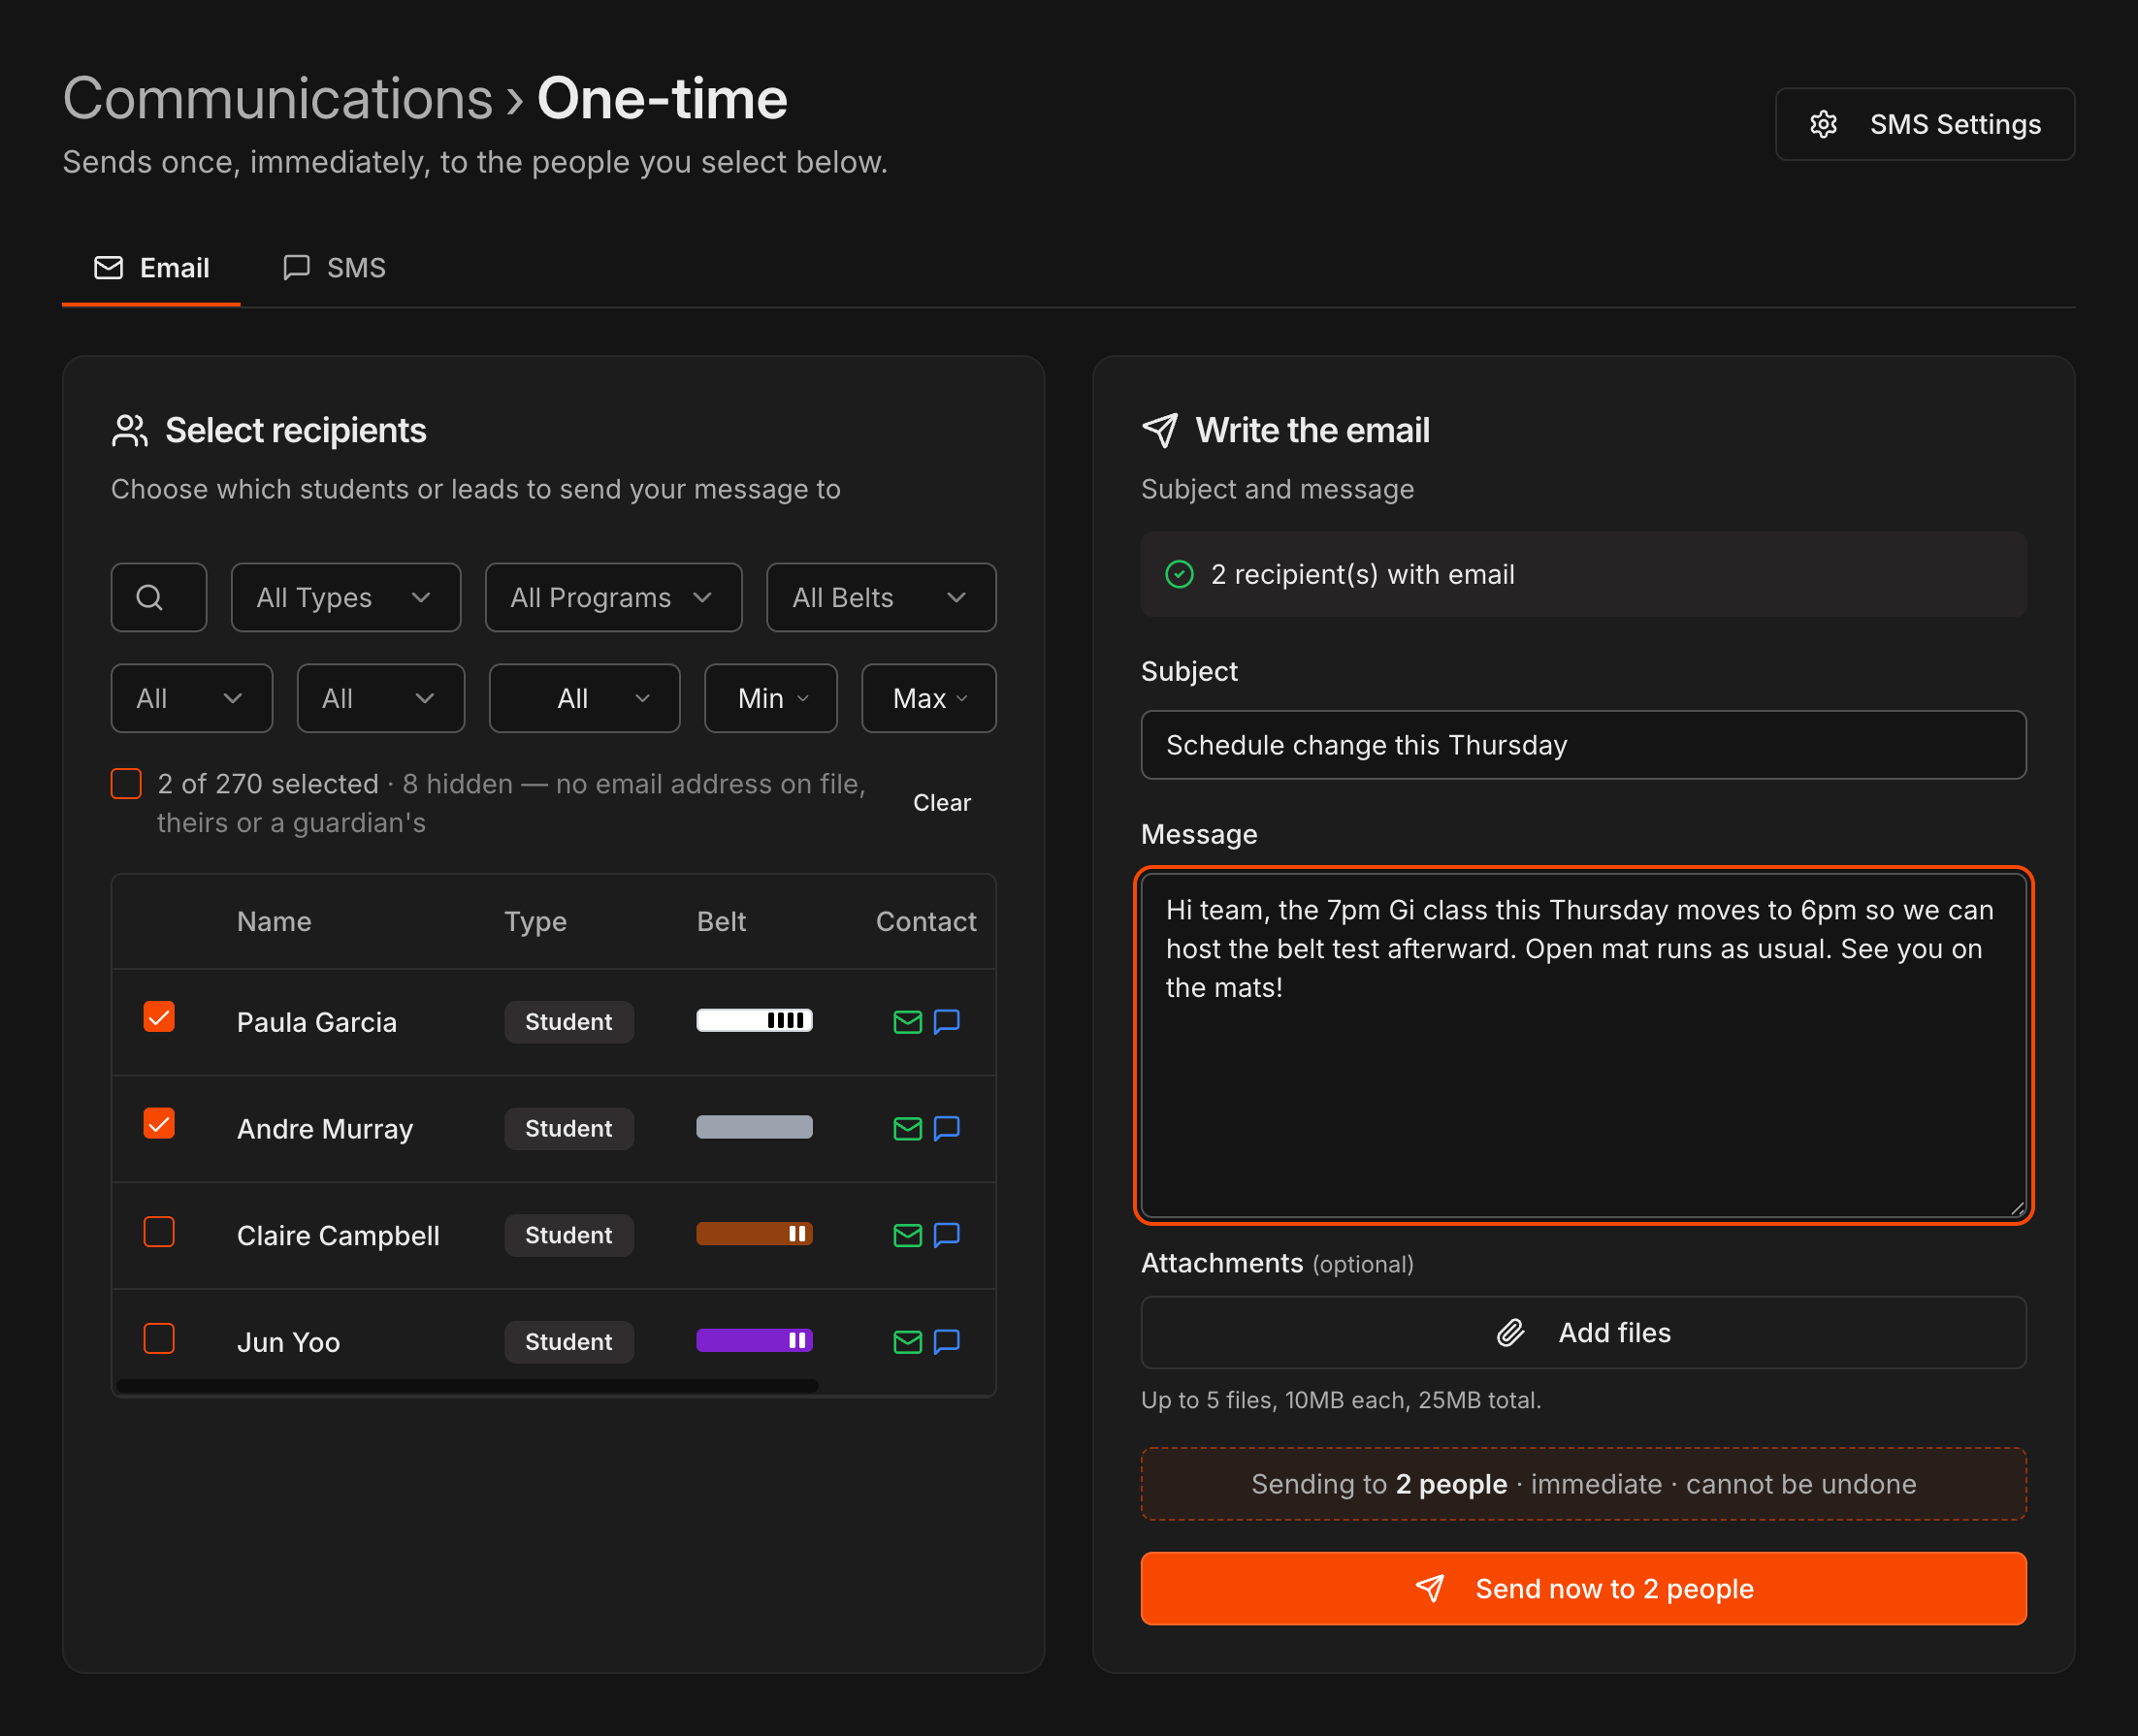The image size is (2138, 1736).
Task: Uncheck Andre Murray's checkbox
Action: pyautogui.click(x=159, y=1124)
